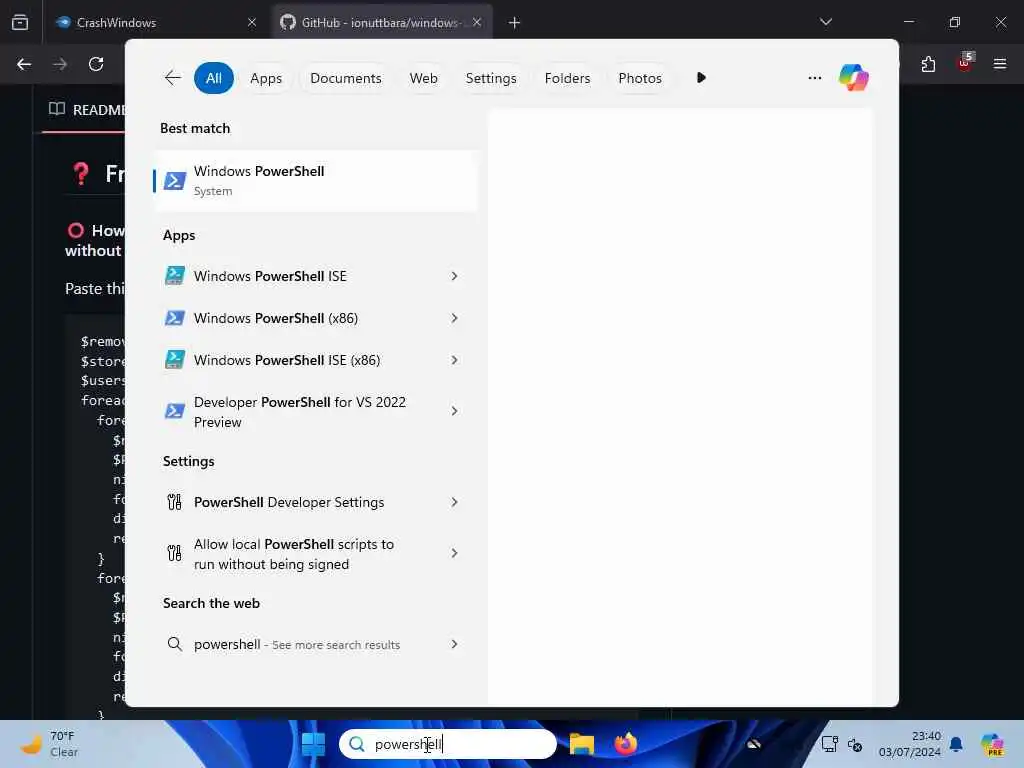Image resolution: width=1024 pixels, height=768 pixels.
Task: Open Copilot from the search panel
Action: pyautogui.click(x=854, y=78)
